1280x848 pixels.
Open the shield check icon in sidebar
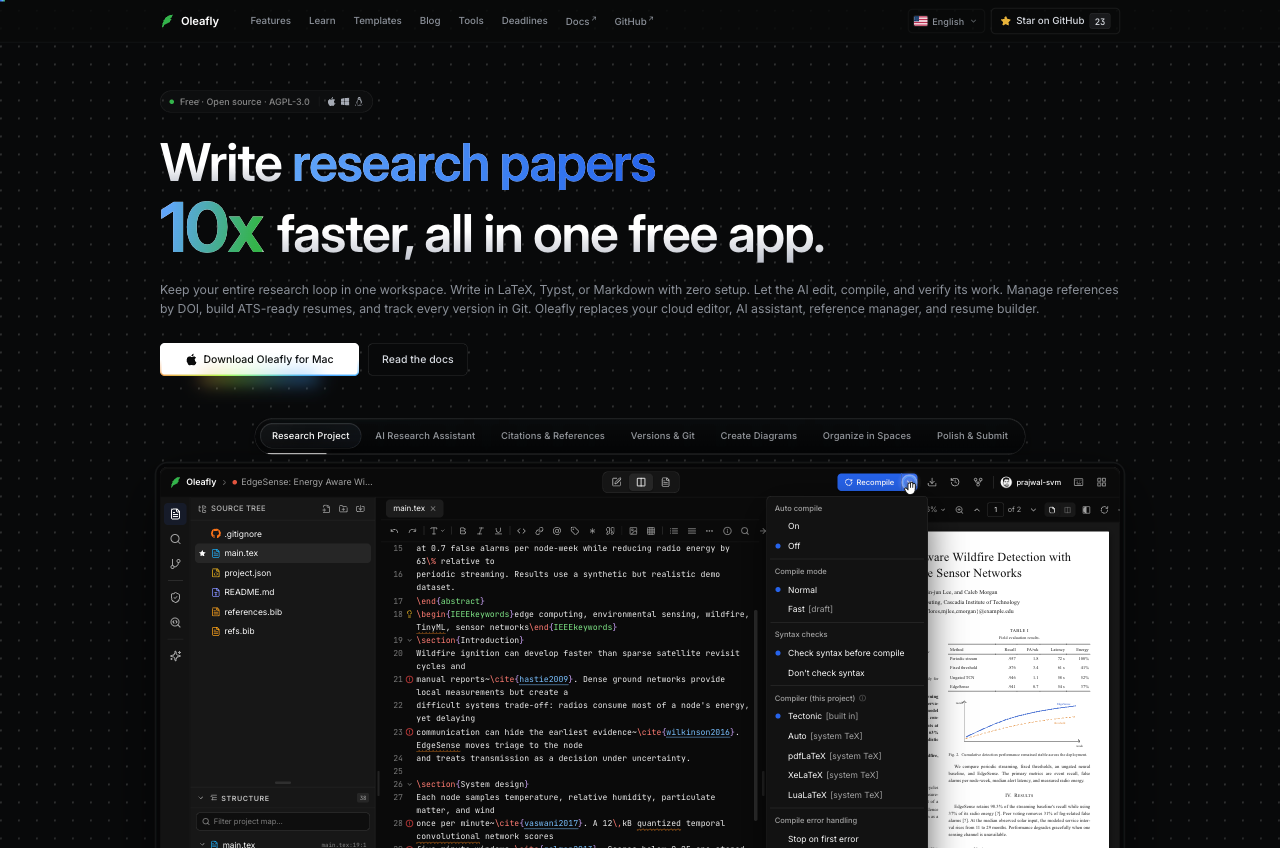click(175, 597)
